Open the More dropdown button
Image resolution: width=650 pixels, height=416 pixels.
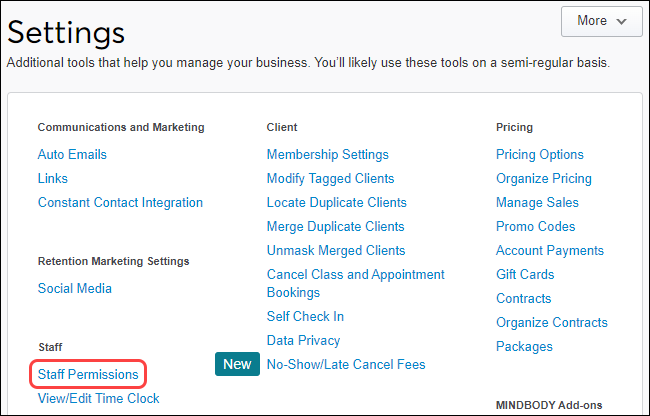[601, 20]
